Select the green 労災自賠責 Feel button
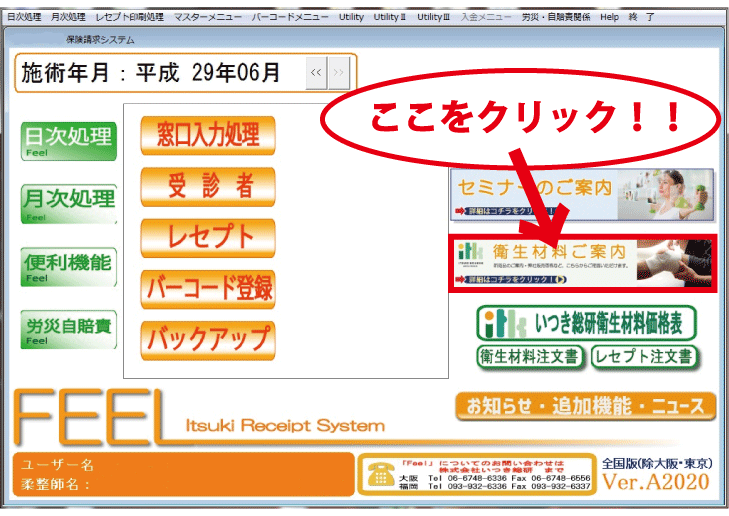 click(x=68, y=330)
